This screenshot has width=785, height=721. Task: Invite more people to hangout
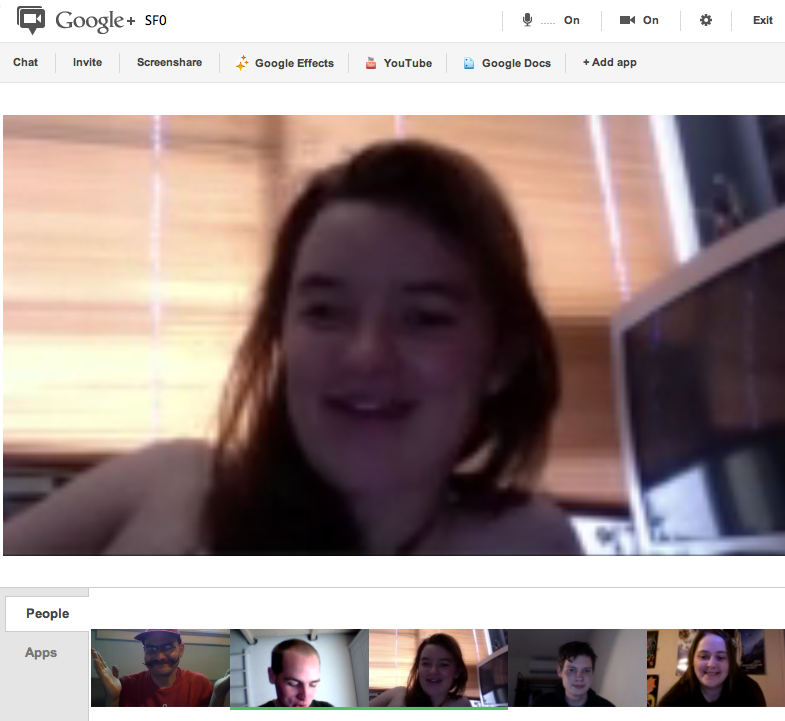(x=87, y=63)
